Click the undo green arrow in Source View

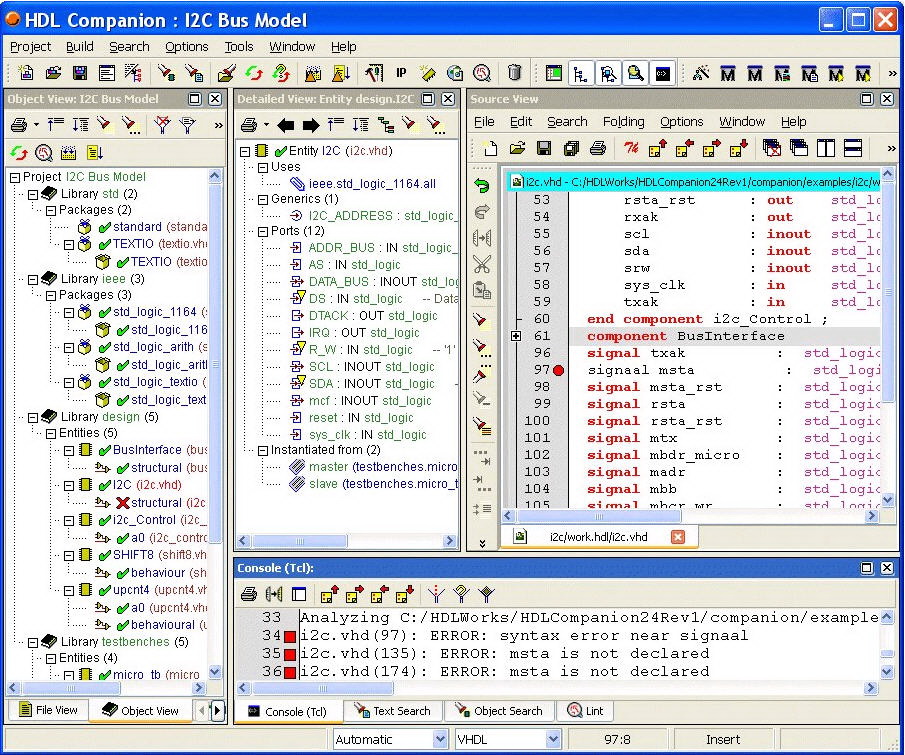point(482,186)
